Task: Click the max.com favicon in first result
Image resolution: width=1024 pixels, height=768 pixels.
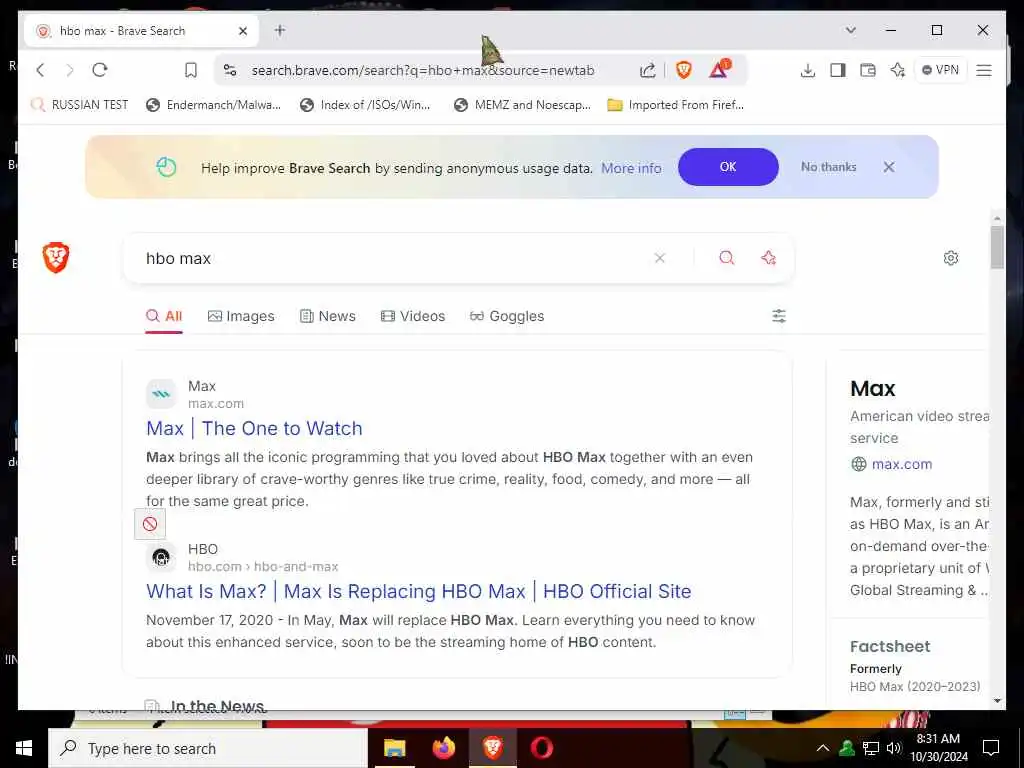Action: (x=161, y=394)
